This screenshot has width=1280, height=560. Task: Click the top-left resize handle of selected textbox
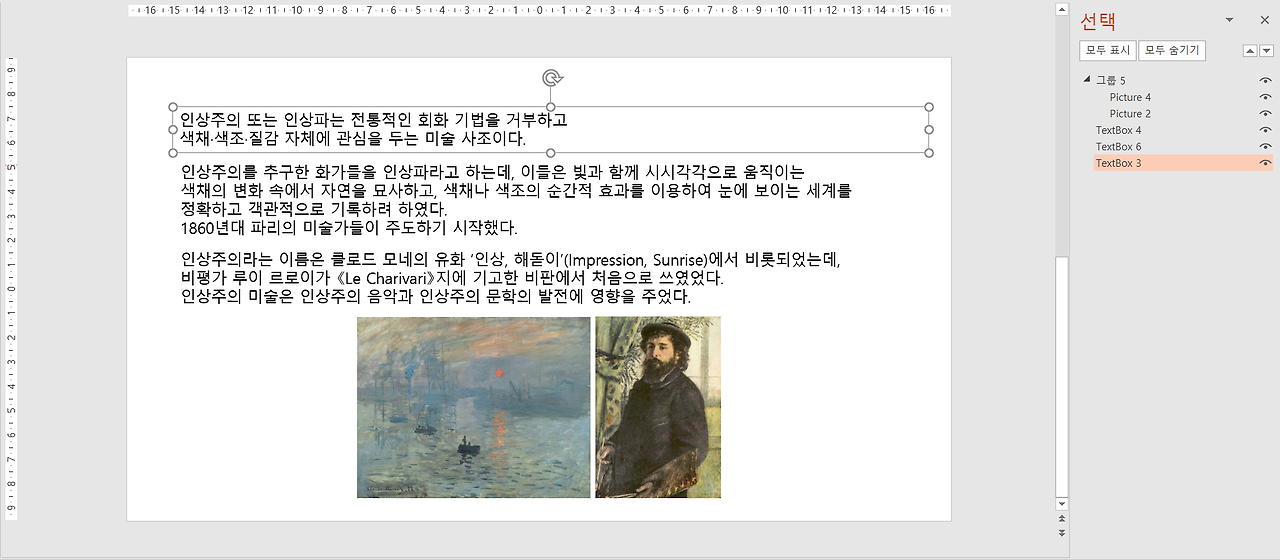point(173,106)
